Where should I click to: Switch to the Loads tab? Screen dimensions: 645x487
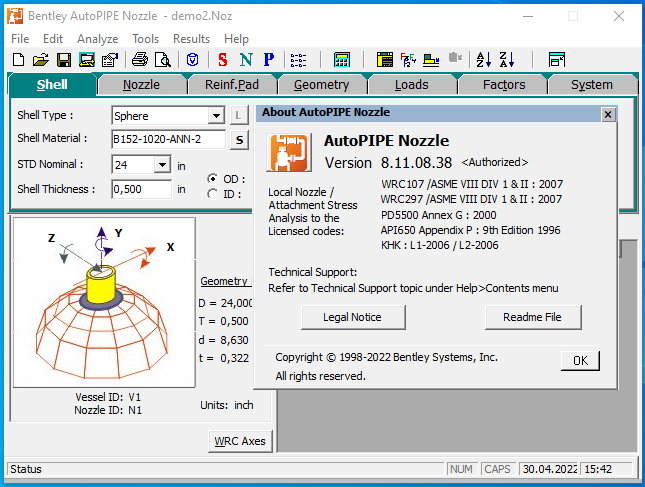(411, 85)
